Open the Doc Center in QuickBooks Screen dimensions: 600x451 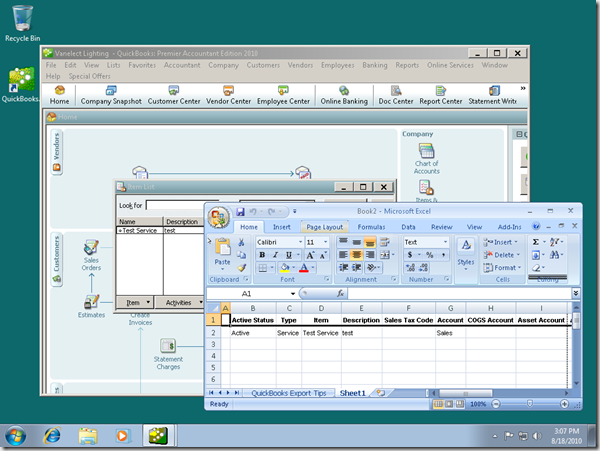396,95
